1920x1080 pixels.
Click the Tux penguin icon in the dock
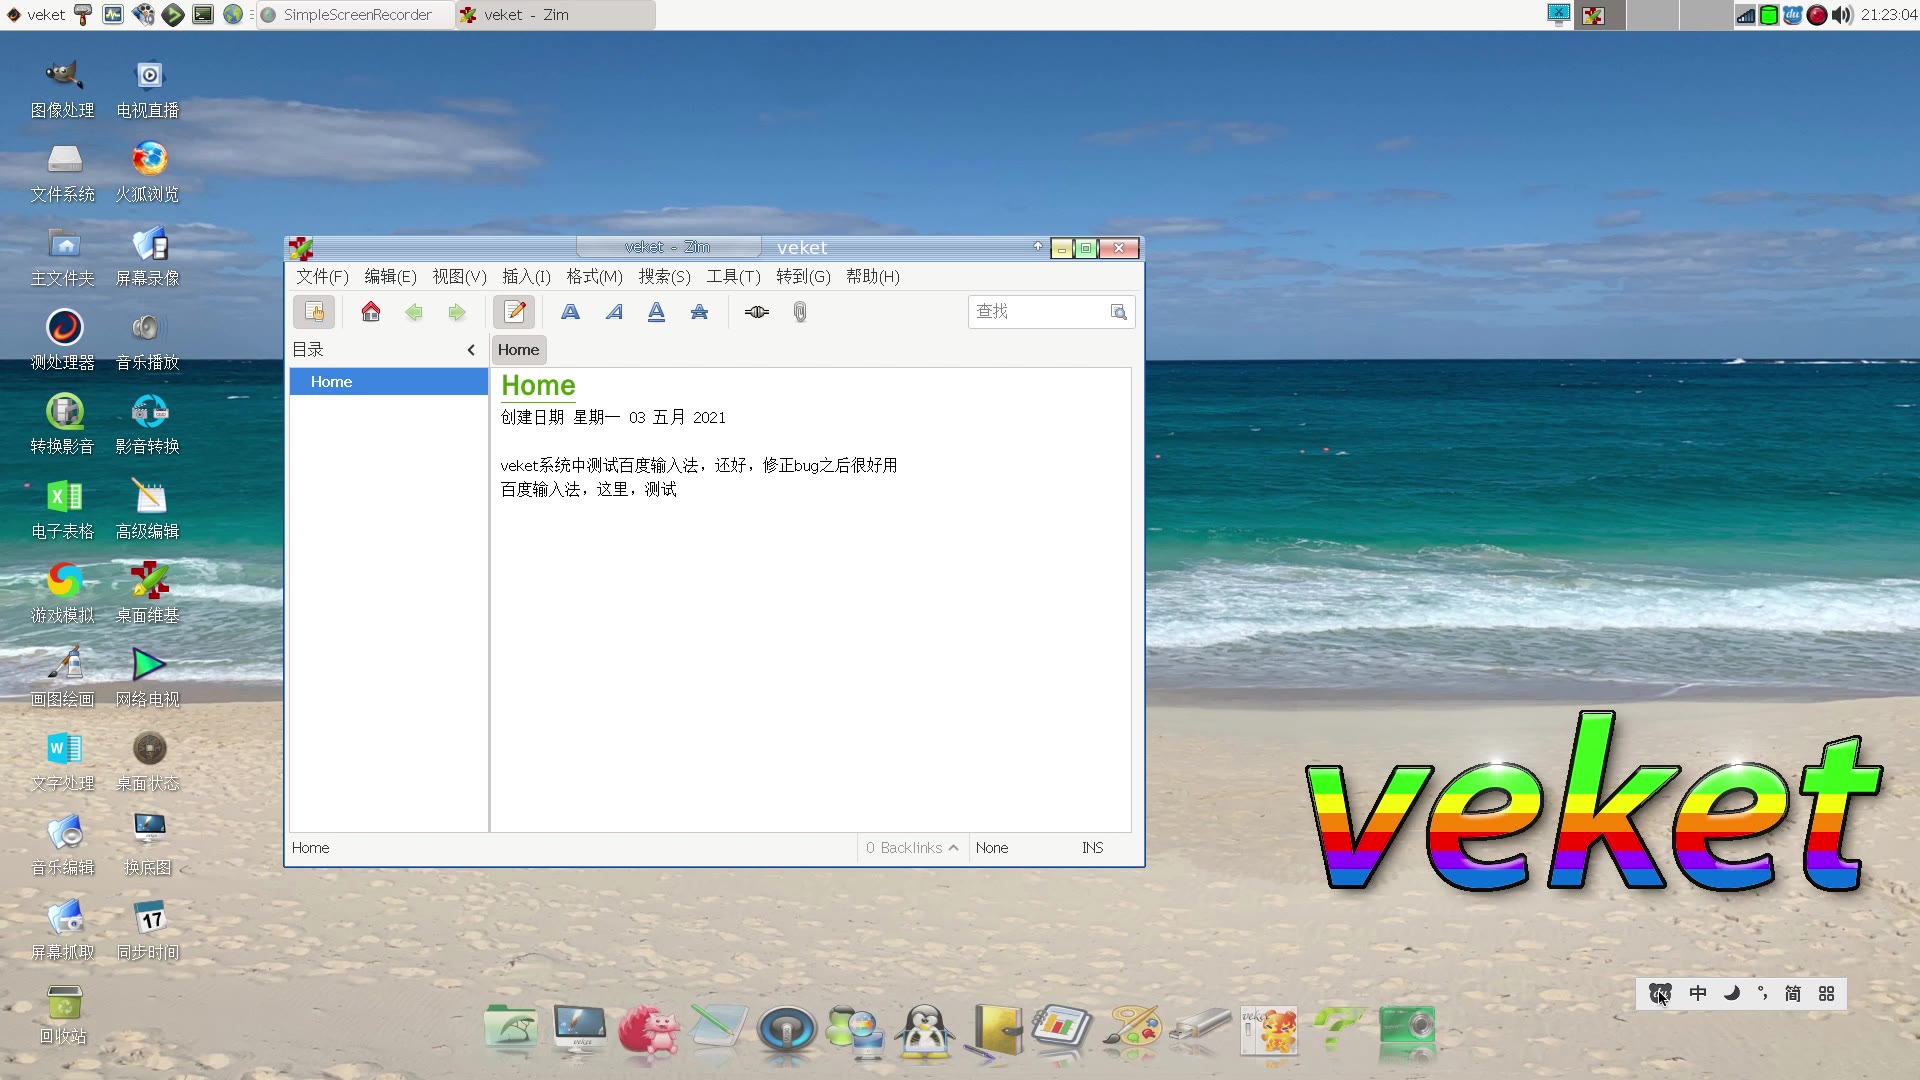tap(924, 1032)
